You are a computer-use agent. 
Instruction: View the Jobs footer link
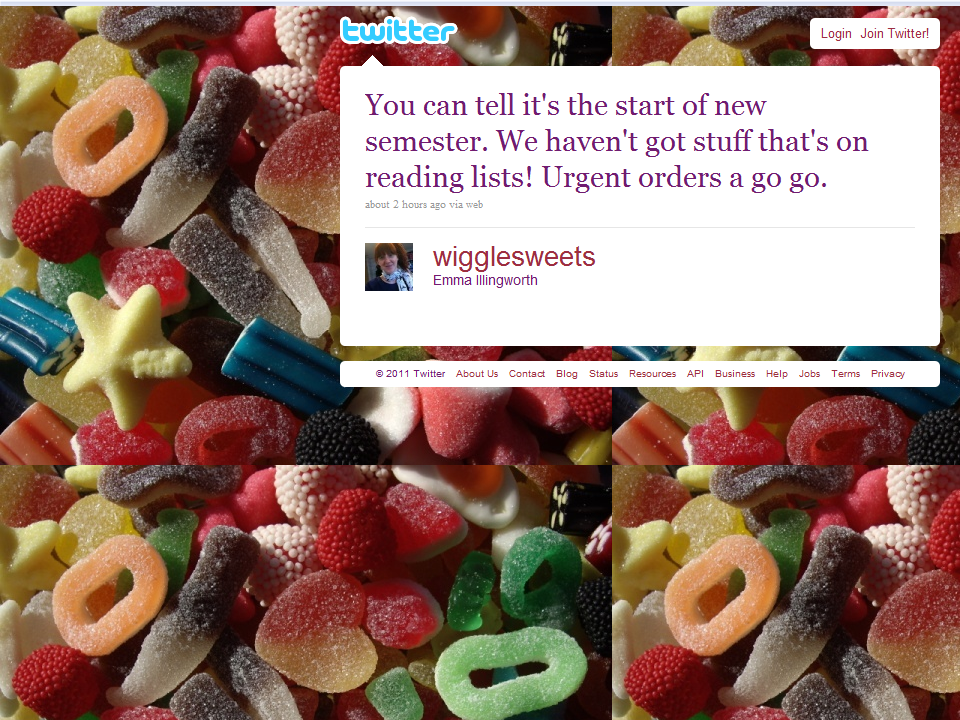(x=809, y=373)
